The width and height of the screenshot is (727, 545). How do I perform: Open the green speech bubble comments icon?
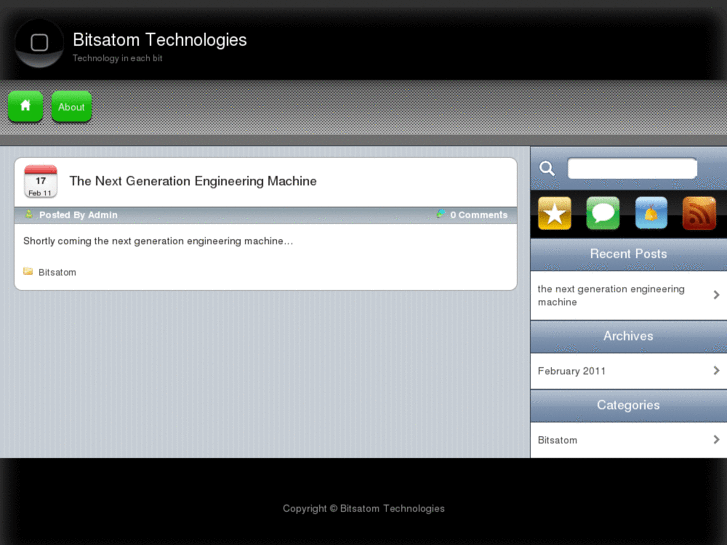pyautogui.click(x=603, y=213)
